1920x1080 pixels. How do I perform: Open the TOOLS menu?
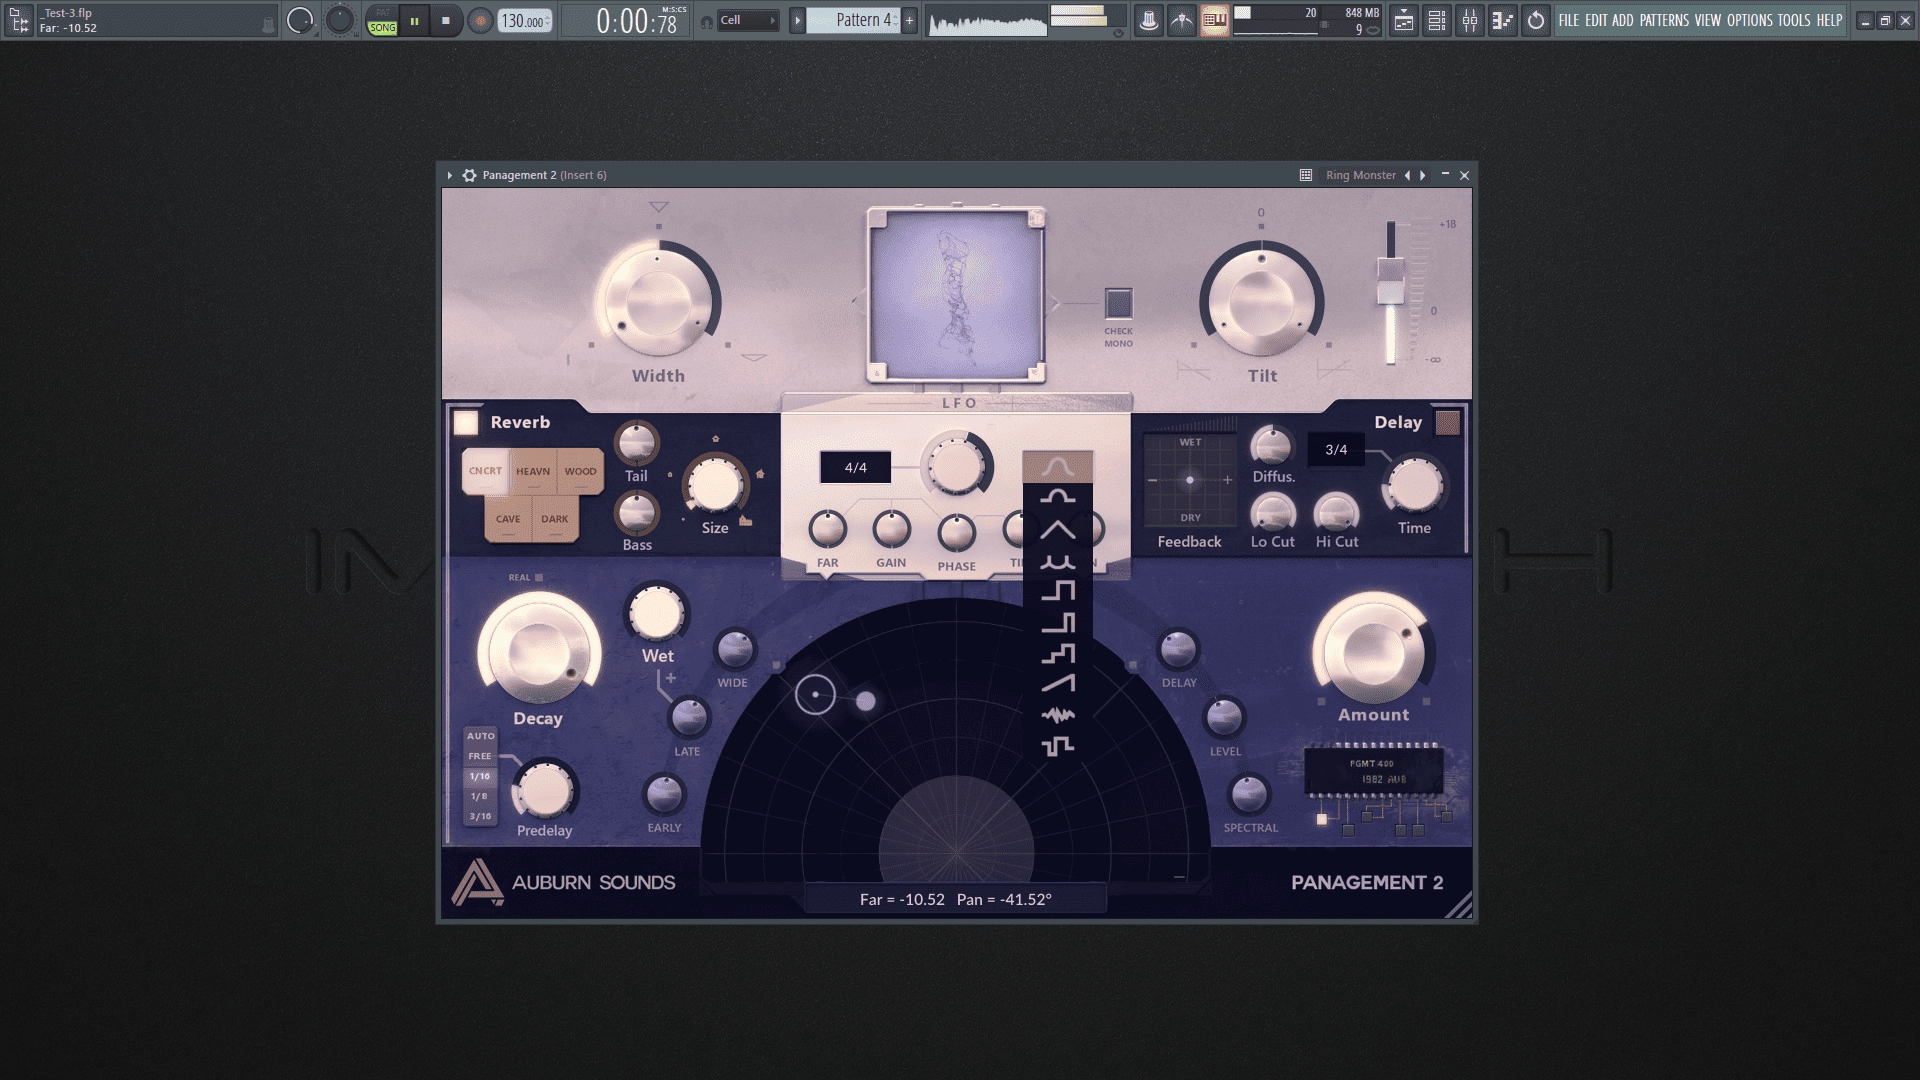click(x=1794, y=20)
